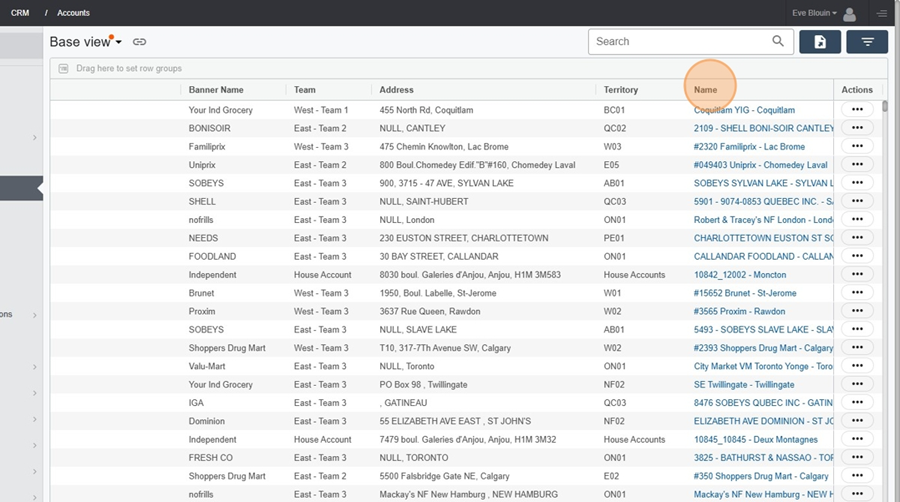
Task: Open actions for FOODLAND Callandar row
Action: pos(858,256)
